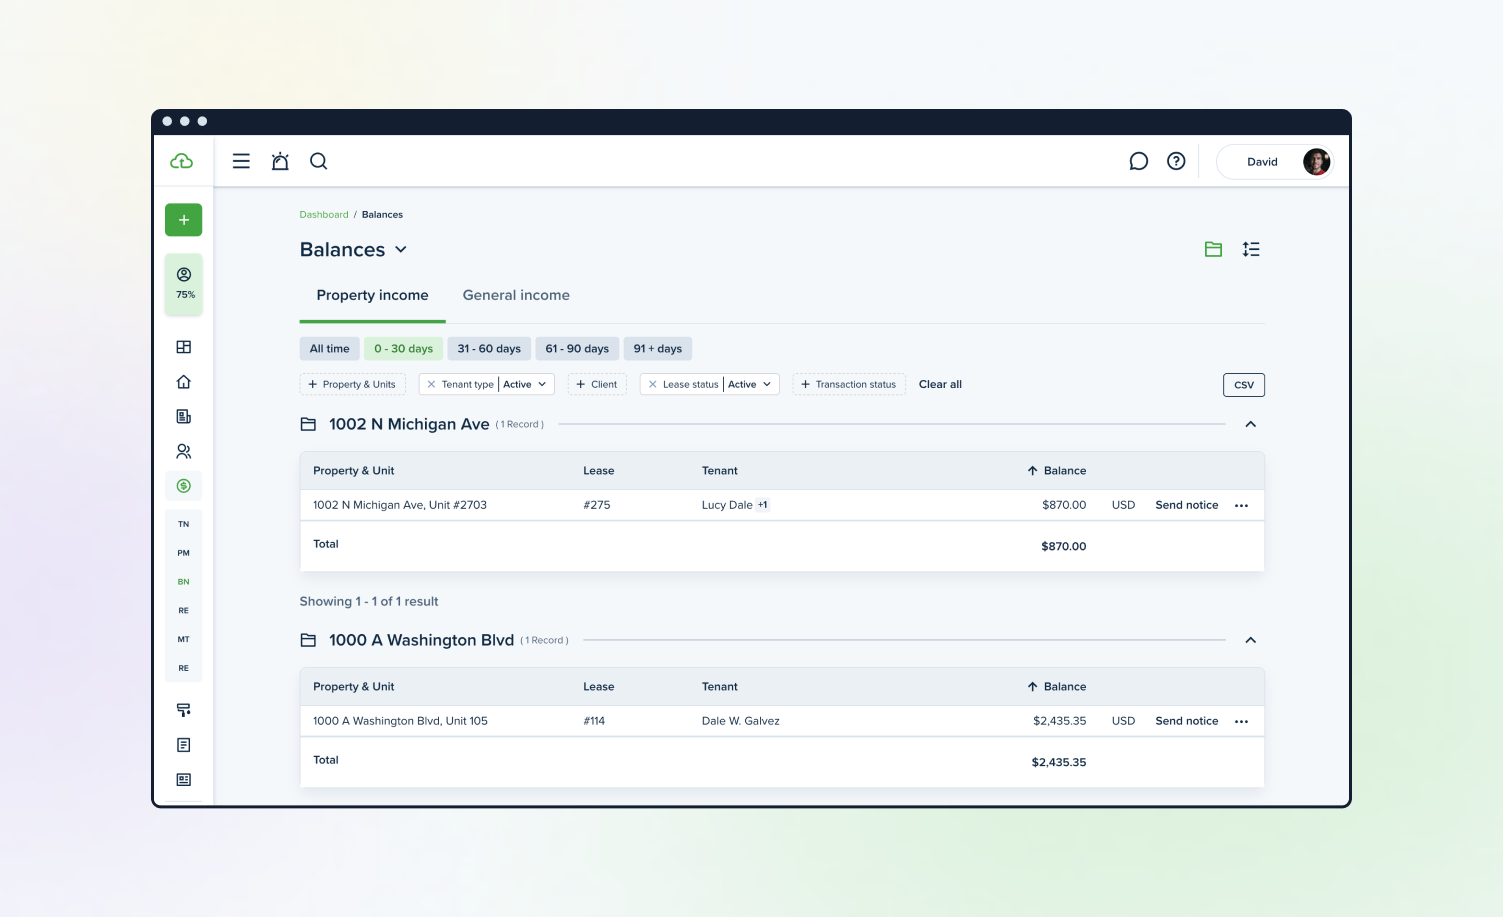Click the list sort view icon
This screenshot has height=917, width=1503.
tap(1251, 249)
